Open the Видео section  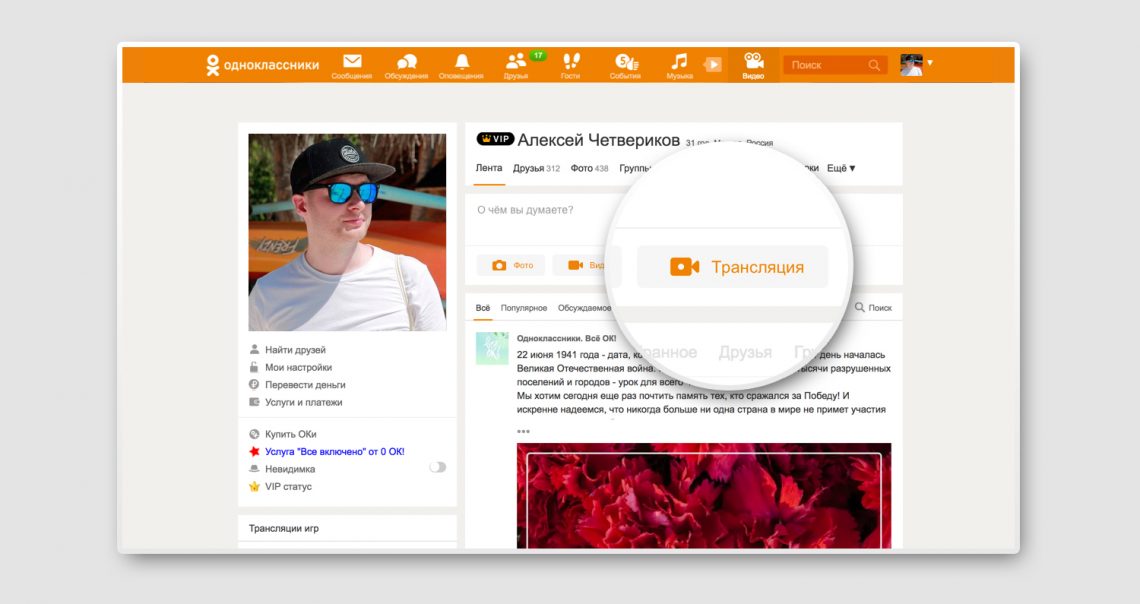(x=753, y=64)
